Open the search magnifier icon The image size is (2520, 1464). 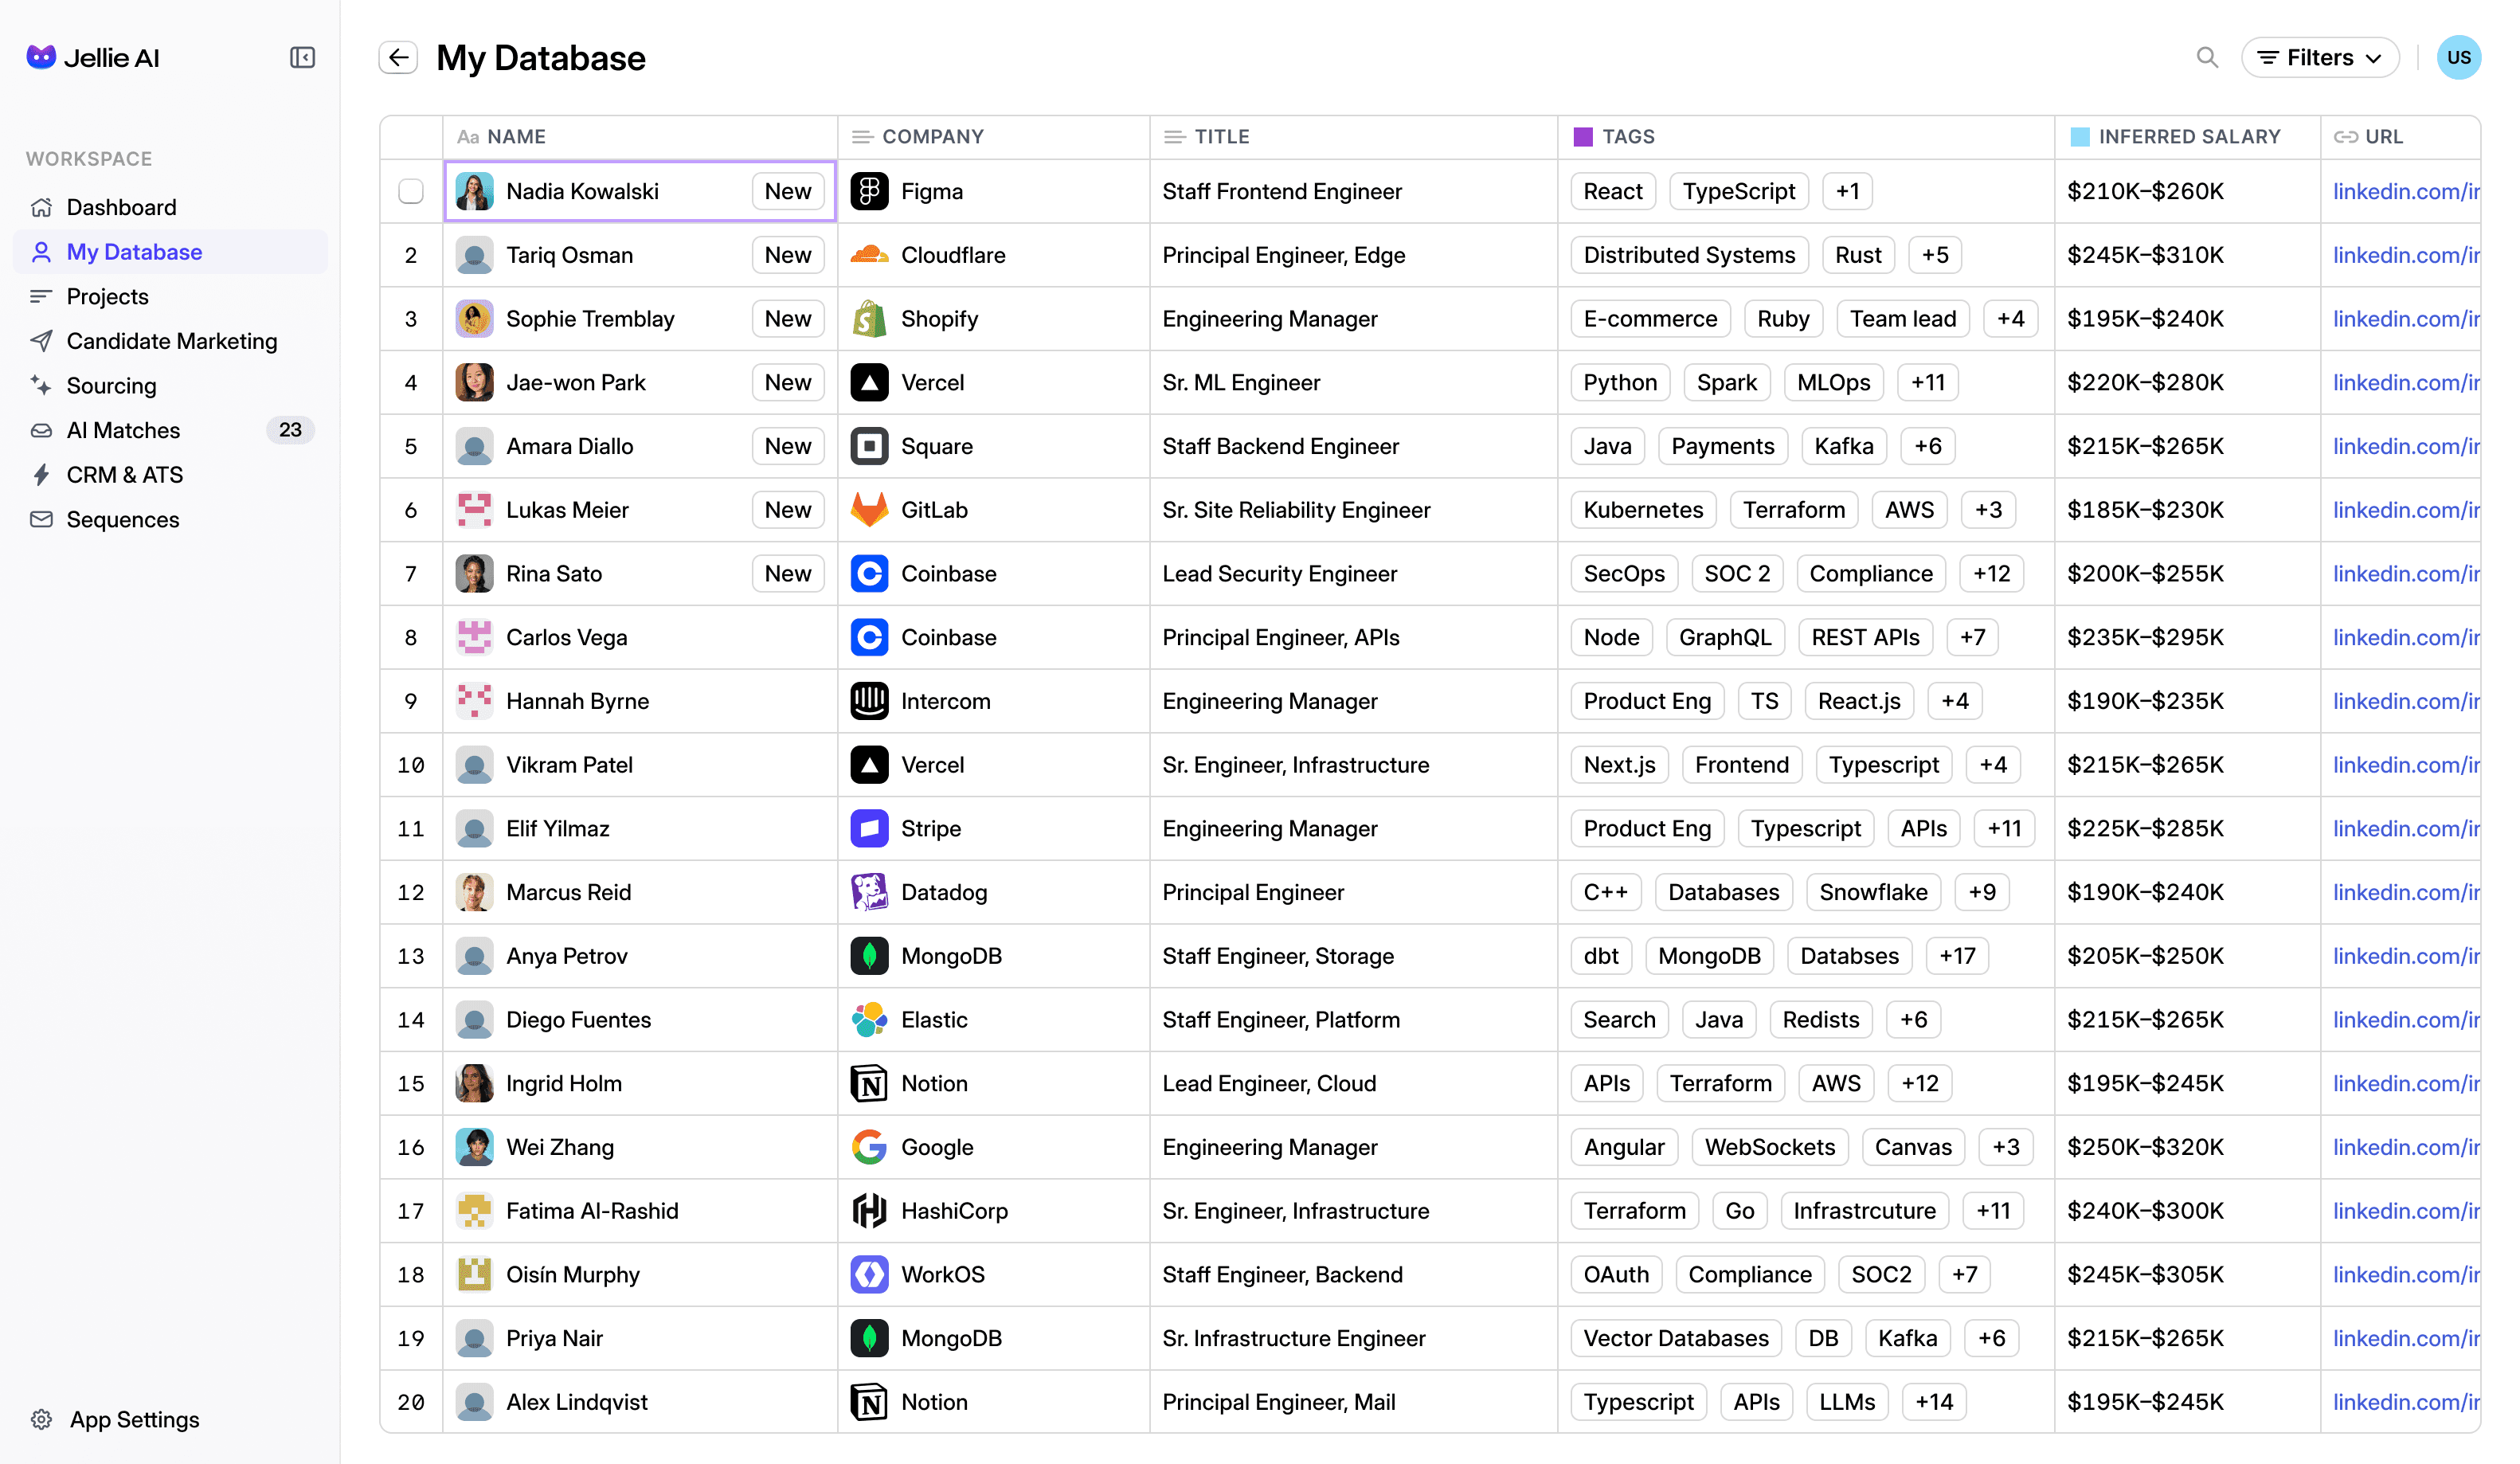[x=2206, y=58]
